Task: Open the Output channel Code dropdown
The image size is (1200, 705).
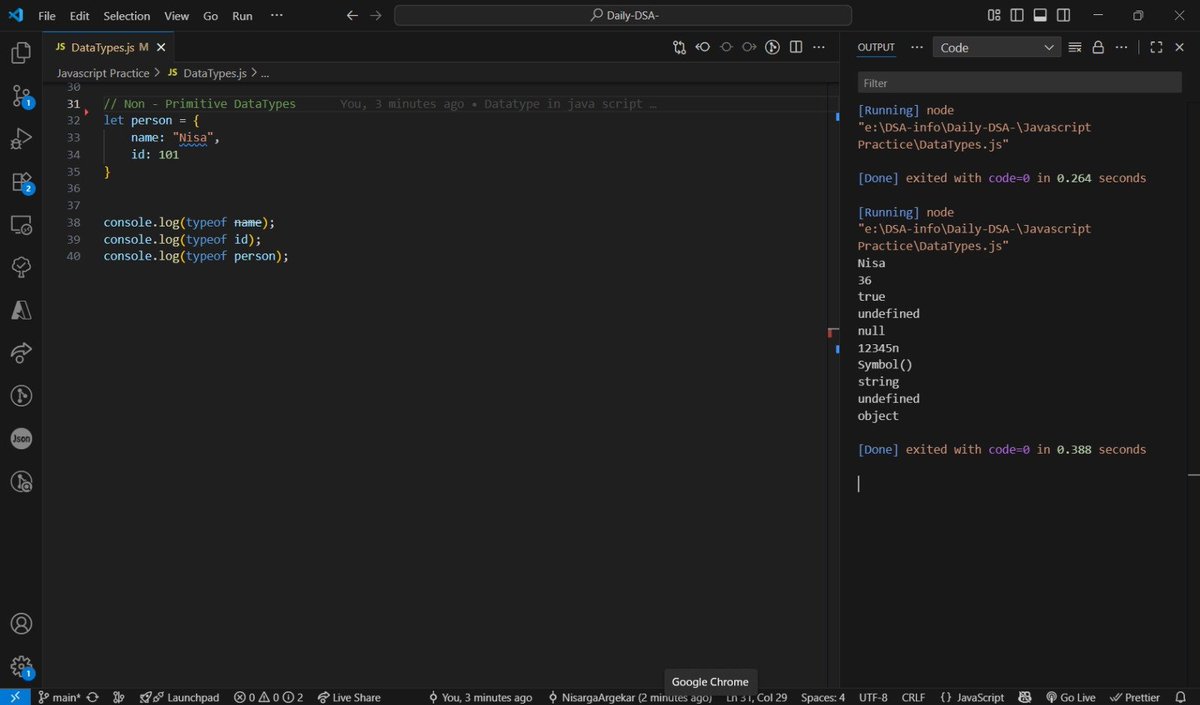Action: point(996,47)
